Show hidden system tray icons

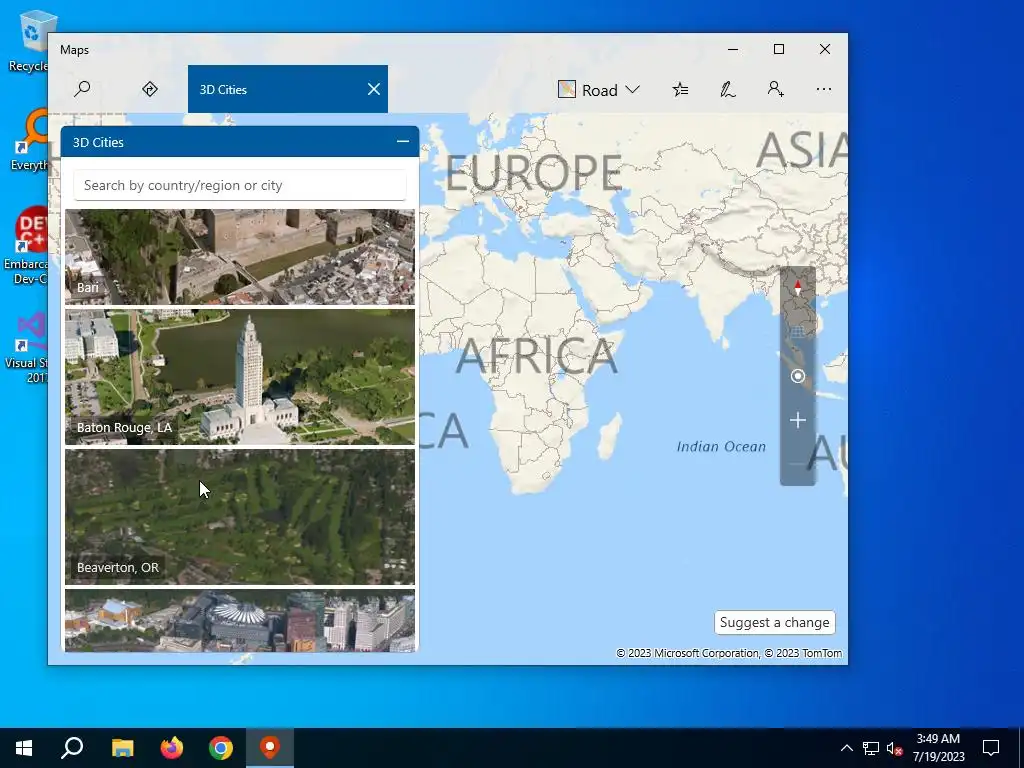846,748
